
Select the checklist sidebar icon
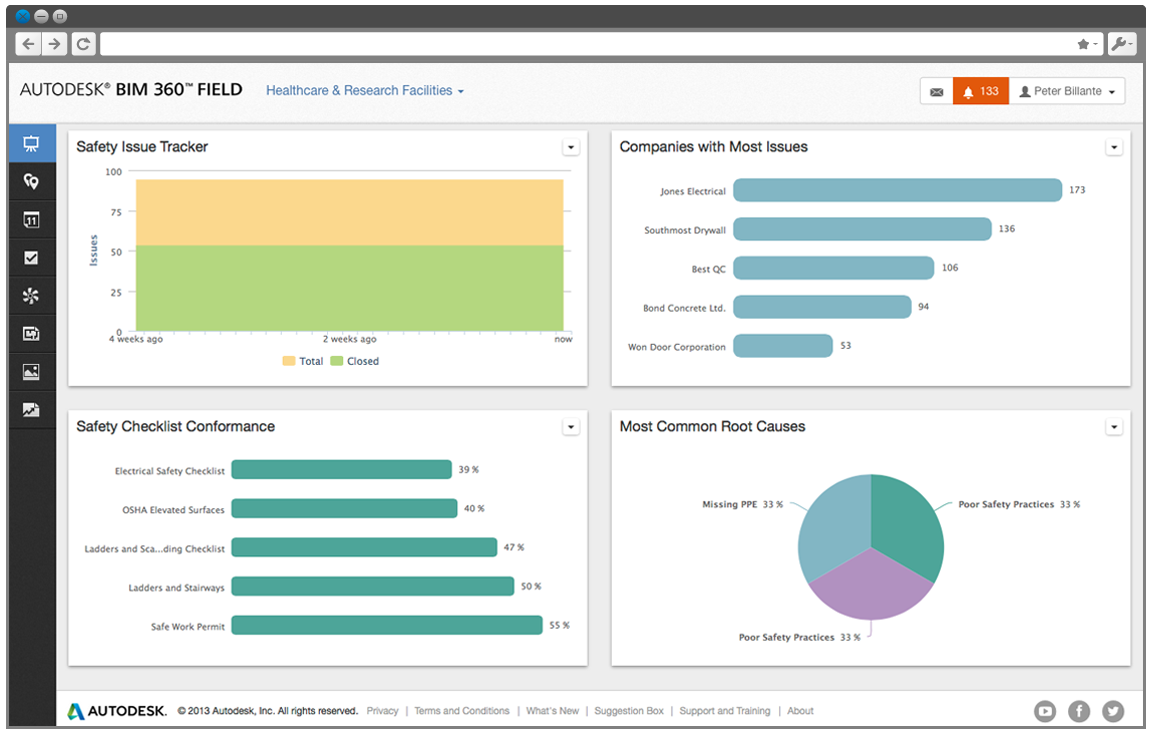[31, 257]
